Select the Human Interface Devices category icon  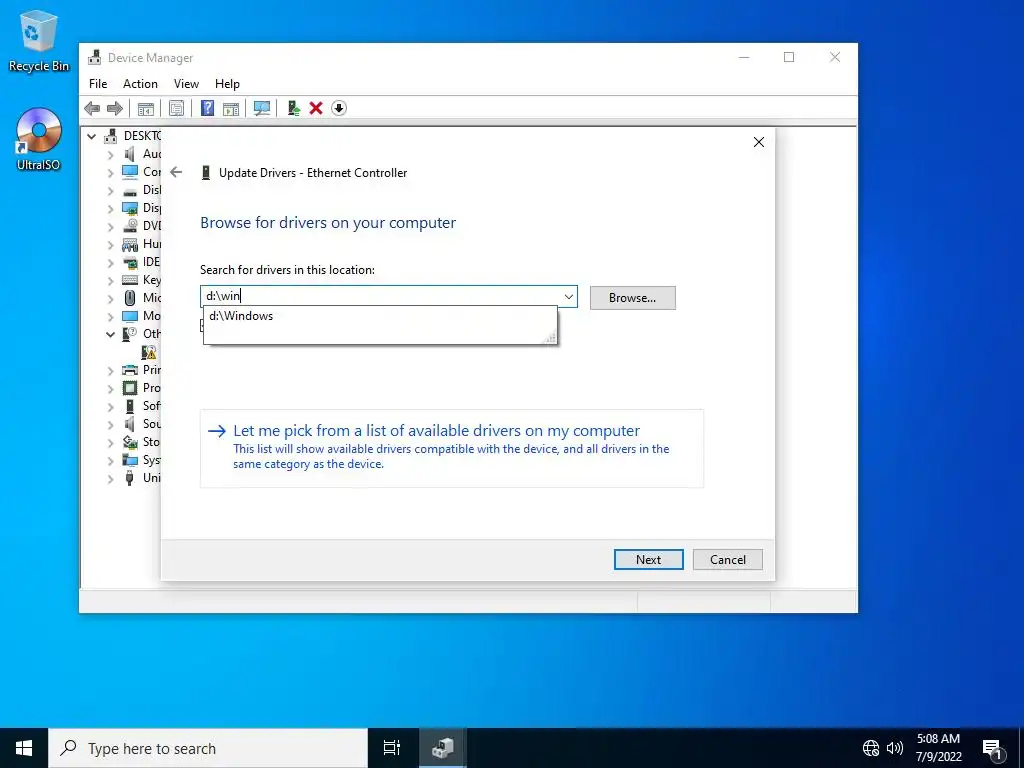coord(130,244)
